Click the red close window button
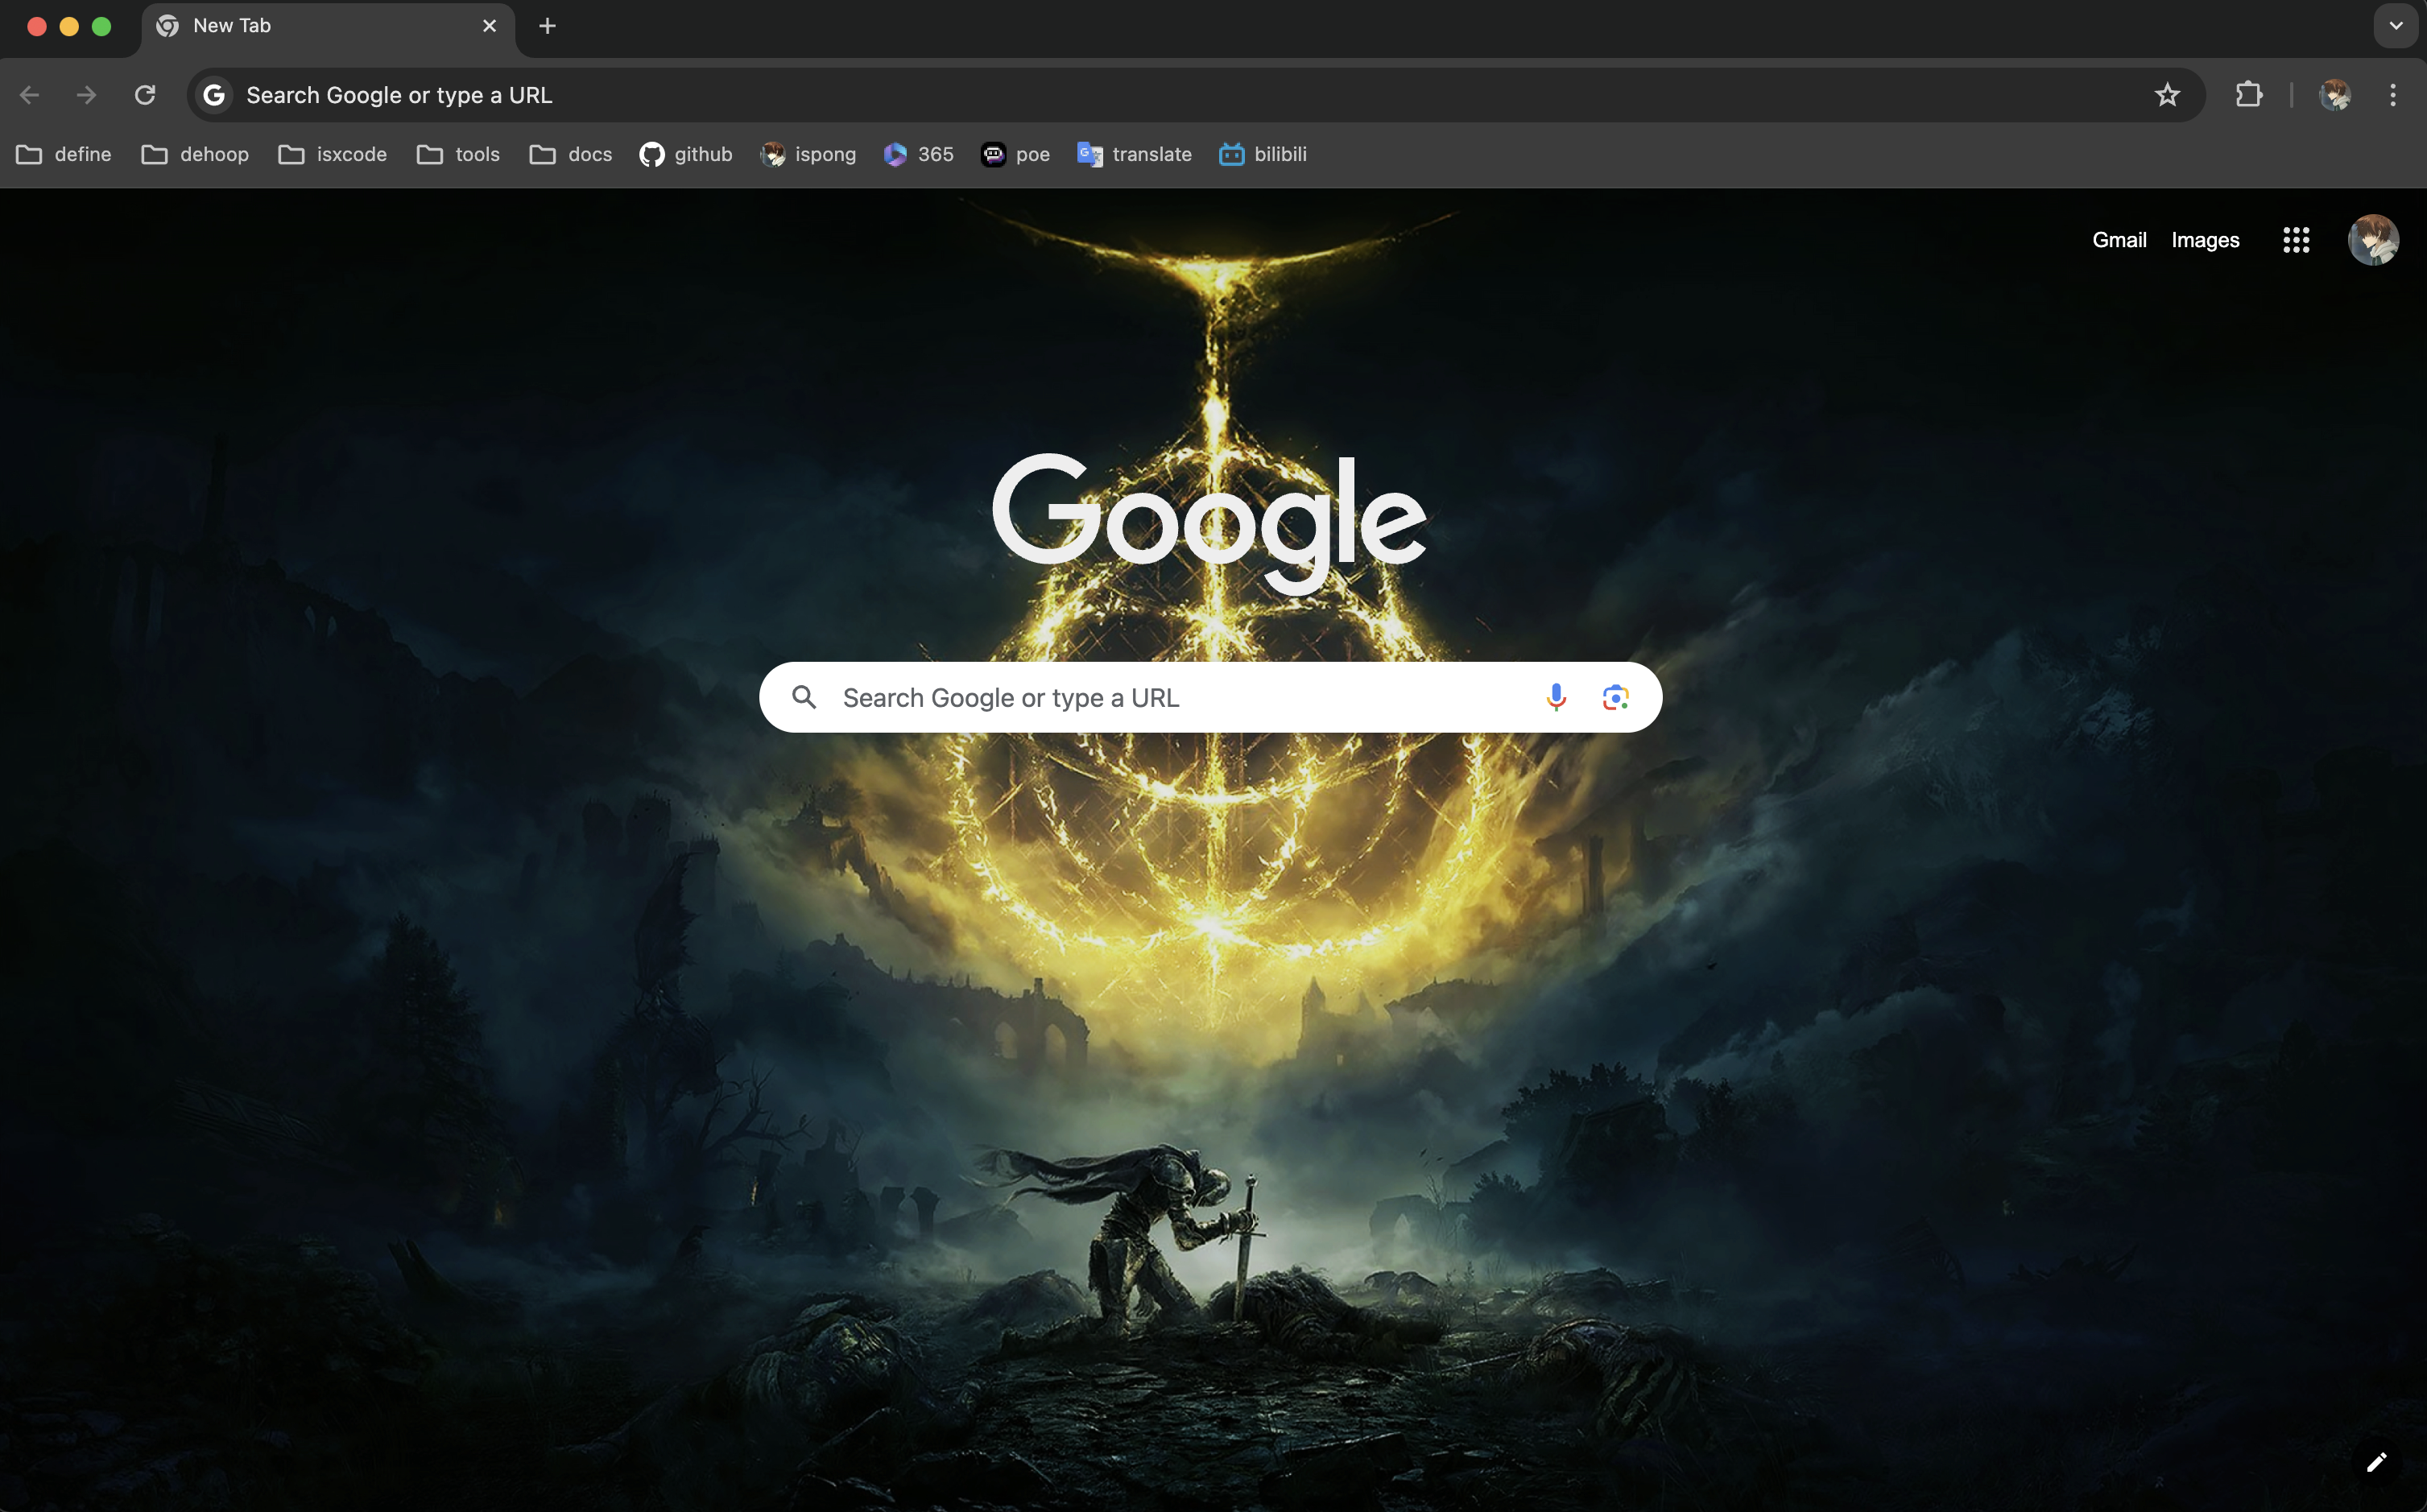Screen dimensions: 2427x1512 (x=37, y=26)
